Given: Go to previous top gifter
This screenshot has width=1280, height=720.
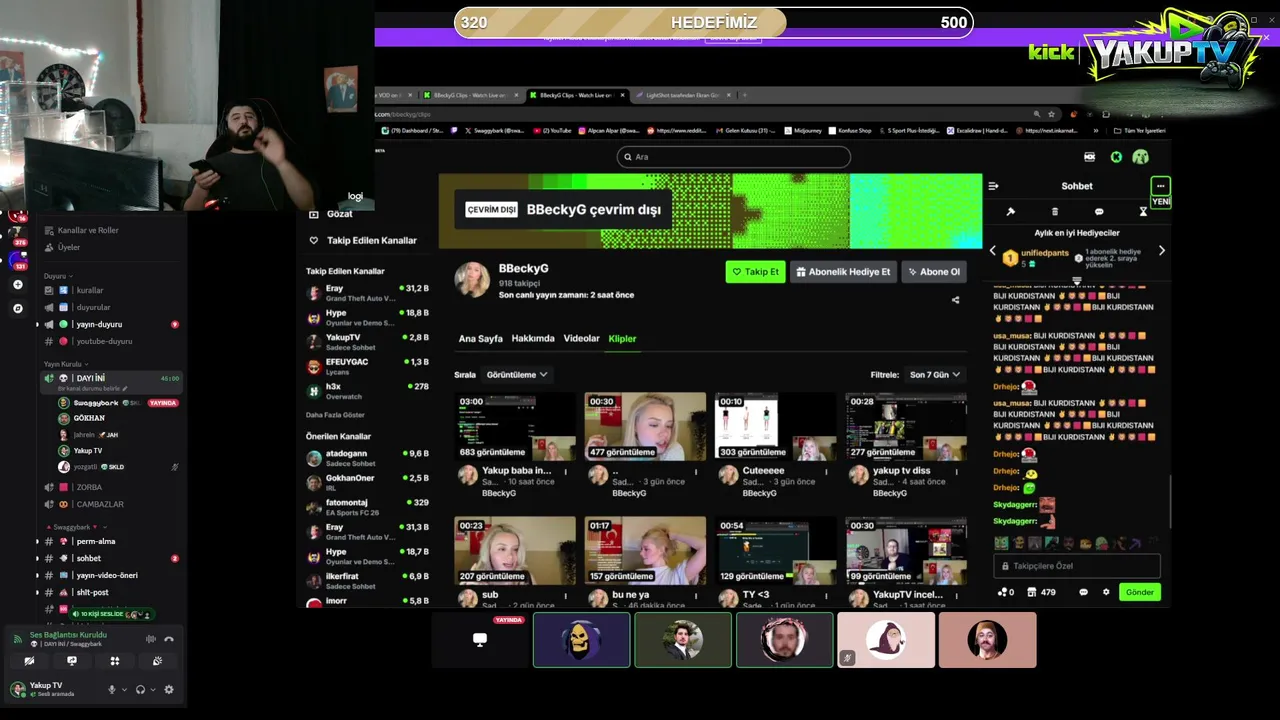Looking at the screenshot, I should 992,251.
